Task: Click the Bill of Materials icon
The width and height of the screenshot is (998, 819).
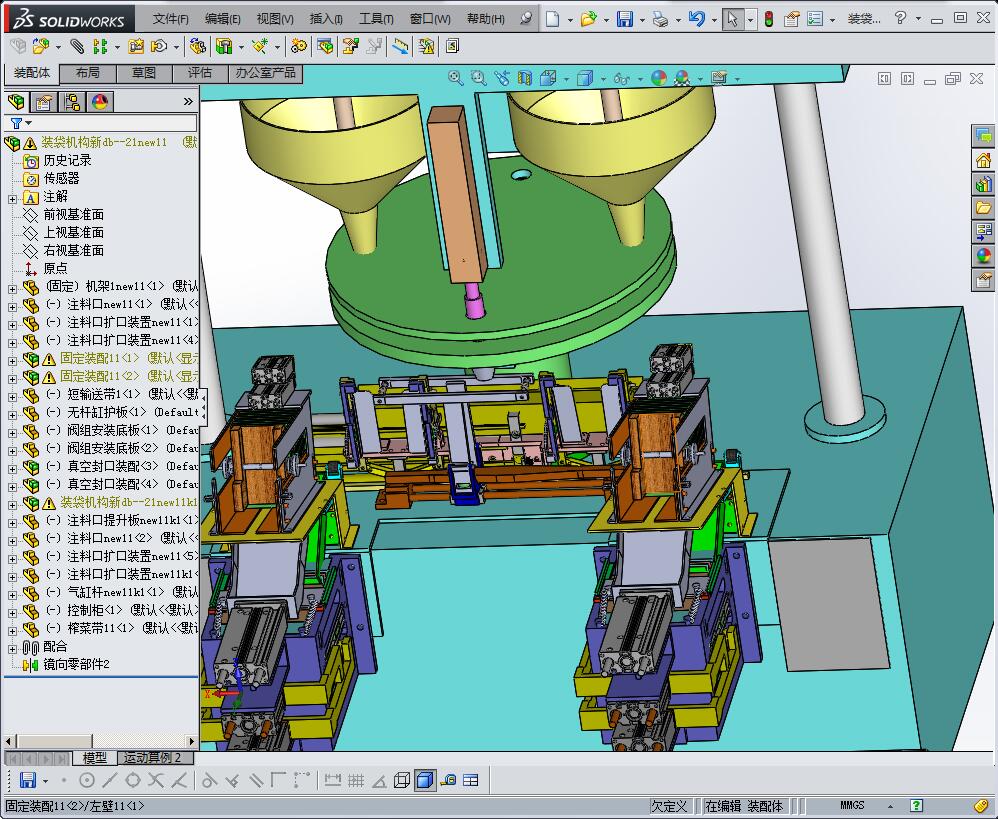Action: point(325,46)
